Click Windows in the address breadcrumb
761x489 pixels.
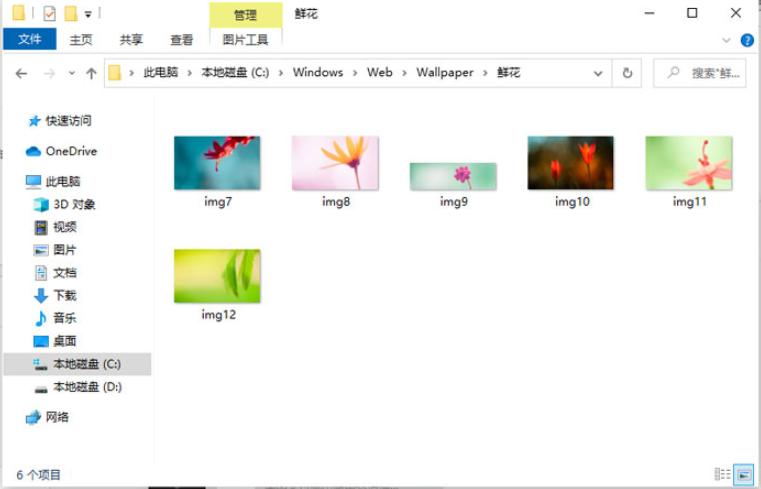pyautogui.click(x=318, y=73)
